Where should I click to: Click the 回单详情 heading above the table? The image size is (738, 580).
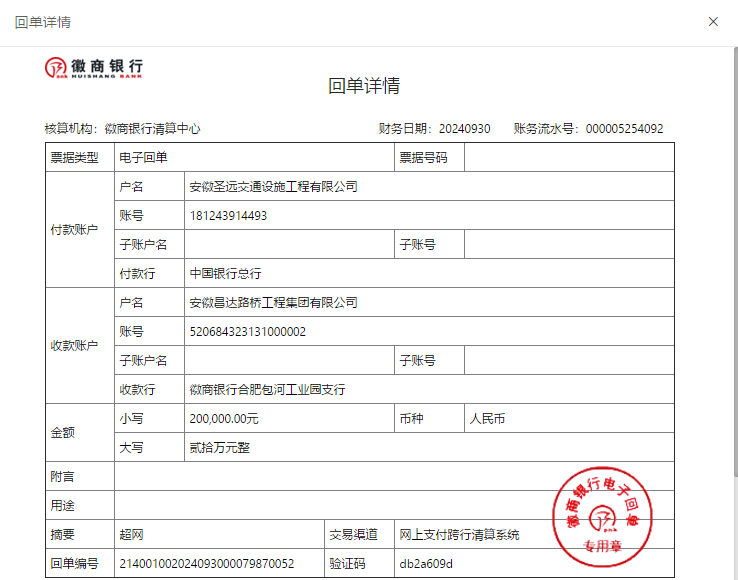coord(364,86)
